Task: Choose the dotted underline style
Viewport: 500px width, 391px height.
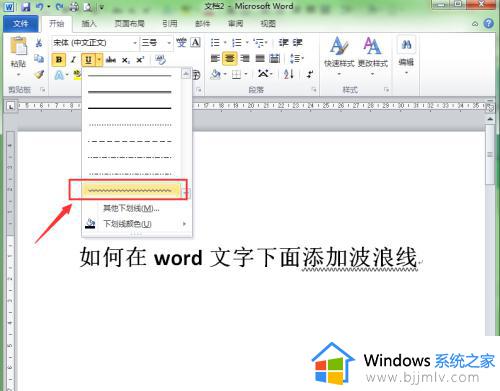Action: click(130, 125)
